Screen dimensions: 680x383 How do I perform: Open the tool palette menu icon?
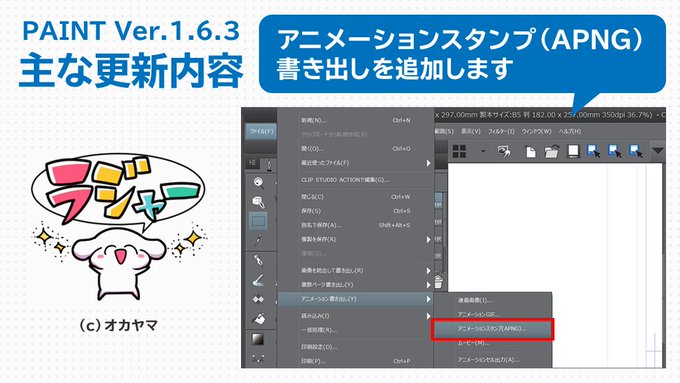coord(252,163)
